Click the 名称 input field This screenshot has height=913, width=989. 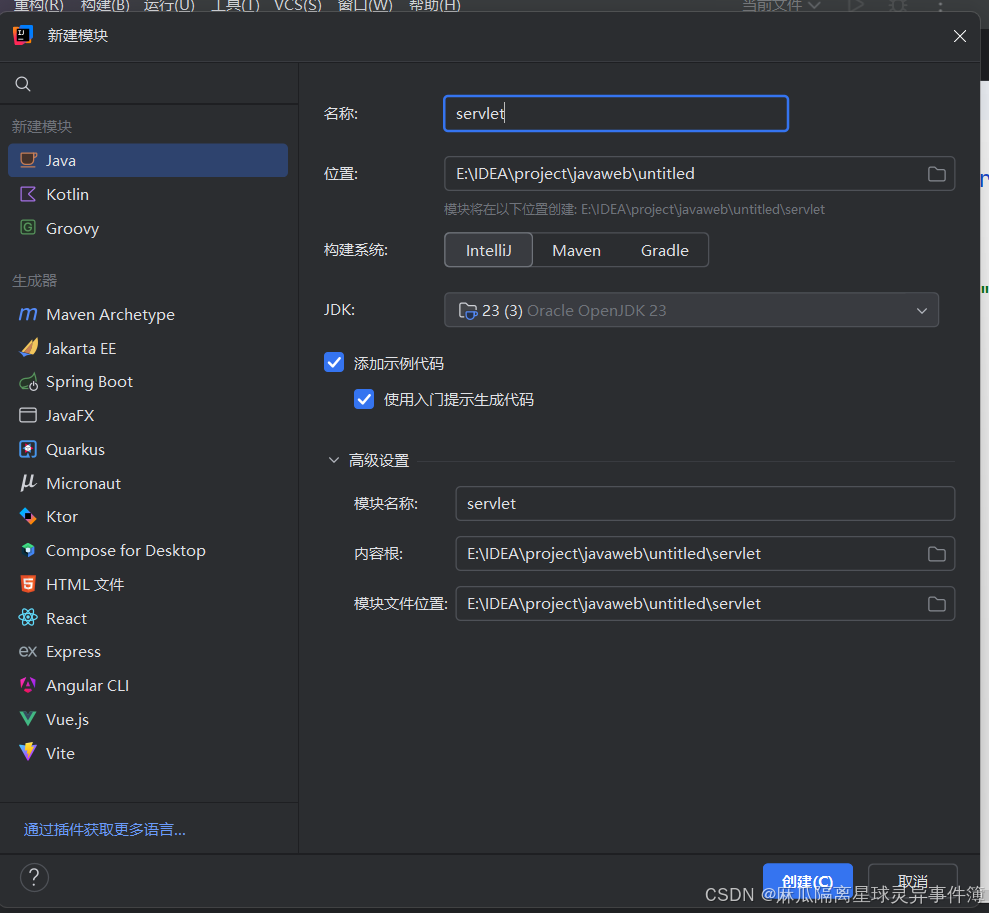pyautogui.click(x=616, y=113)
